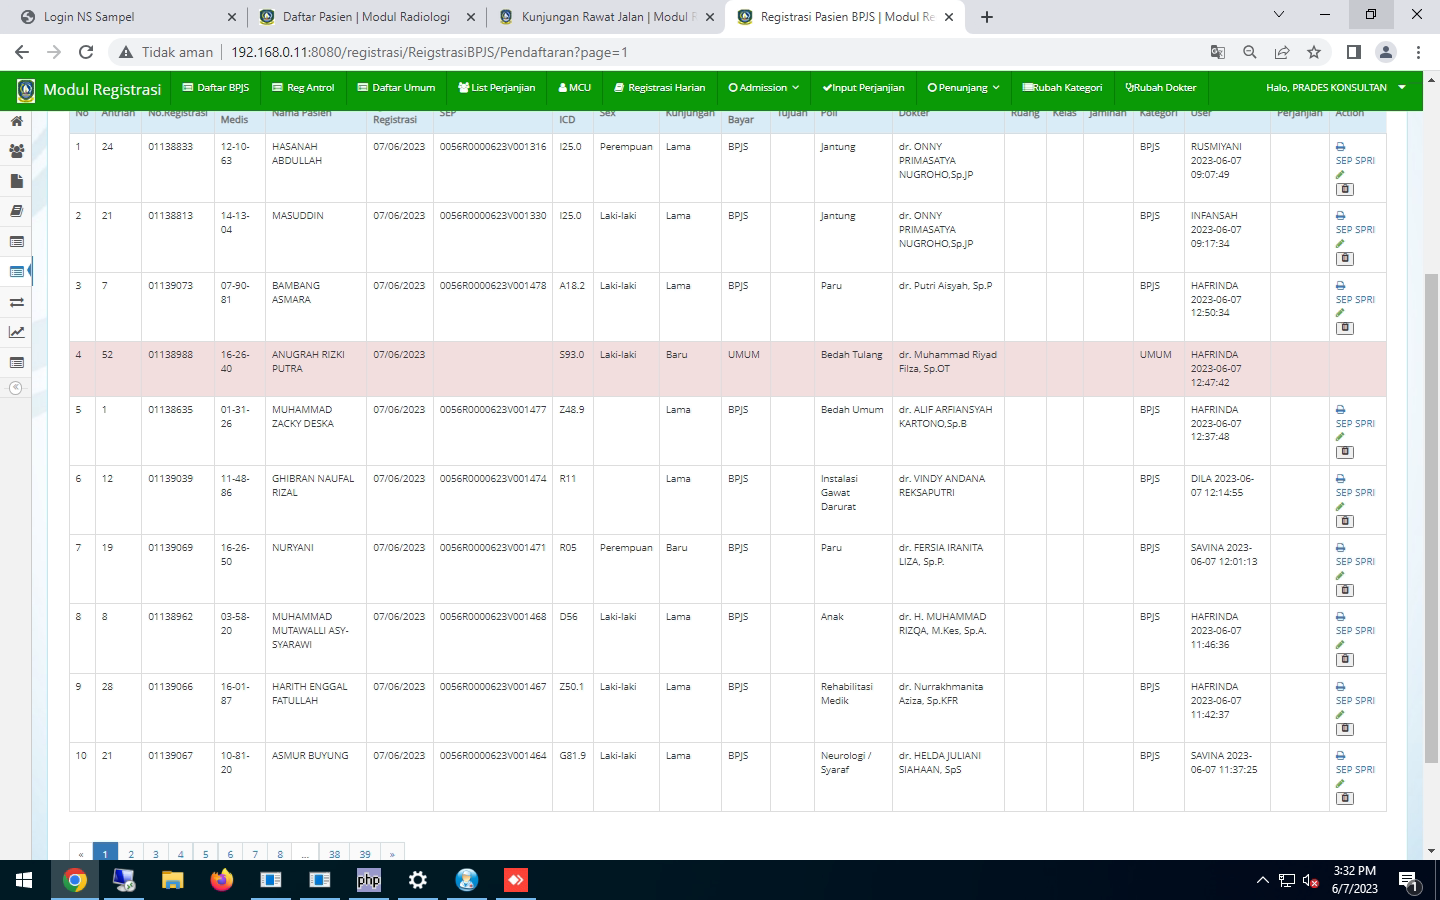
Task: Open the line chart icon in sidebar
Action: [16, 332]
